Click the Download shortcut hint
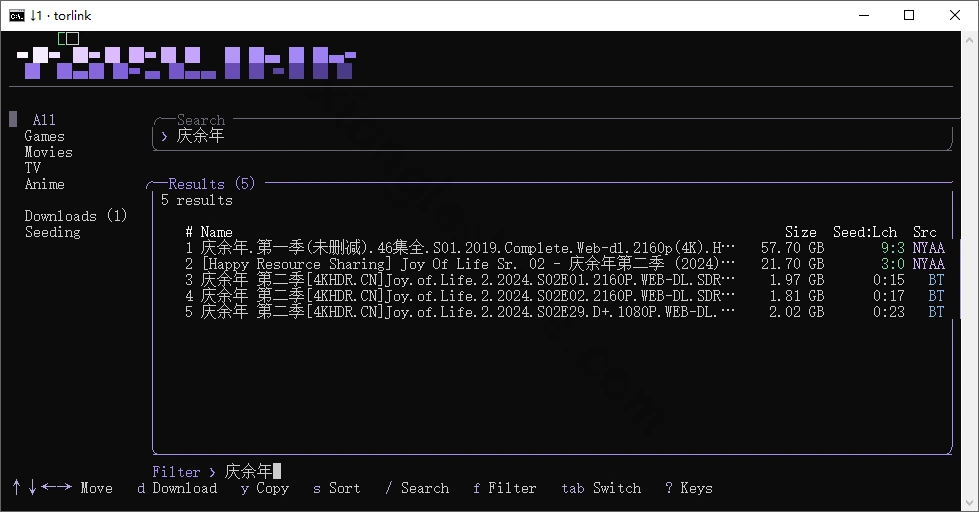Screen dimensions: 979x512 [x=177, y=488]
